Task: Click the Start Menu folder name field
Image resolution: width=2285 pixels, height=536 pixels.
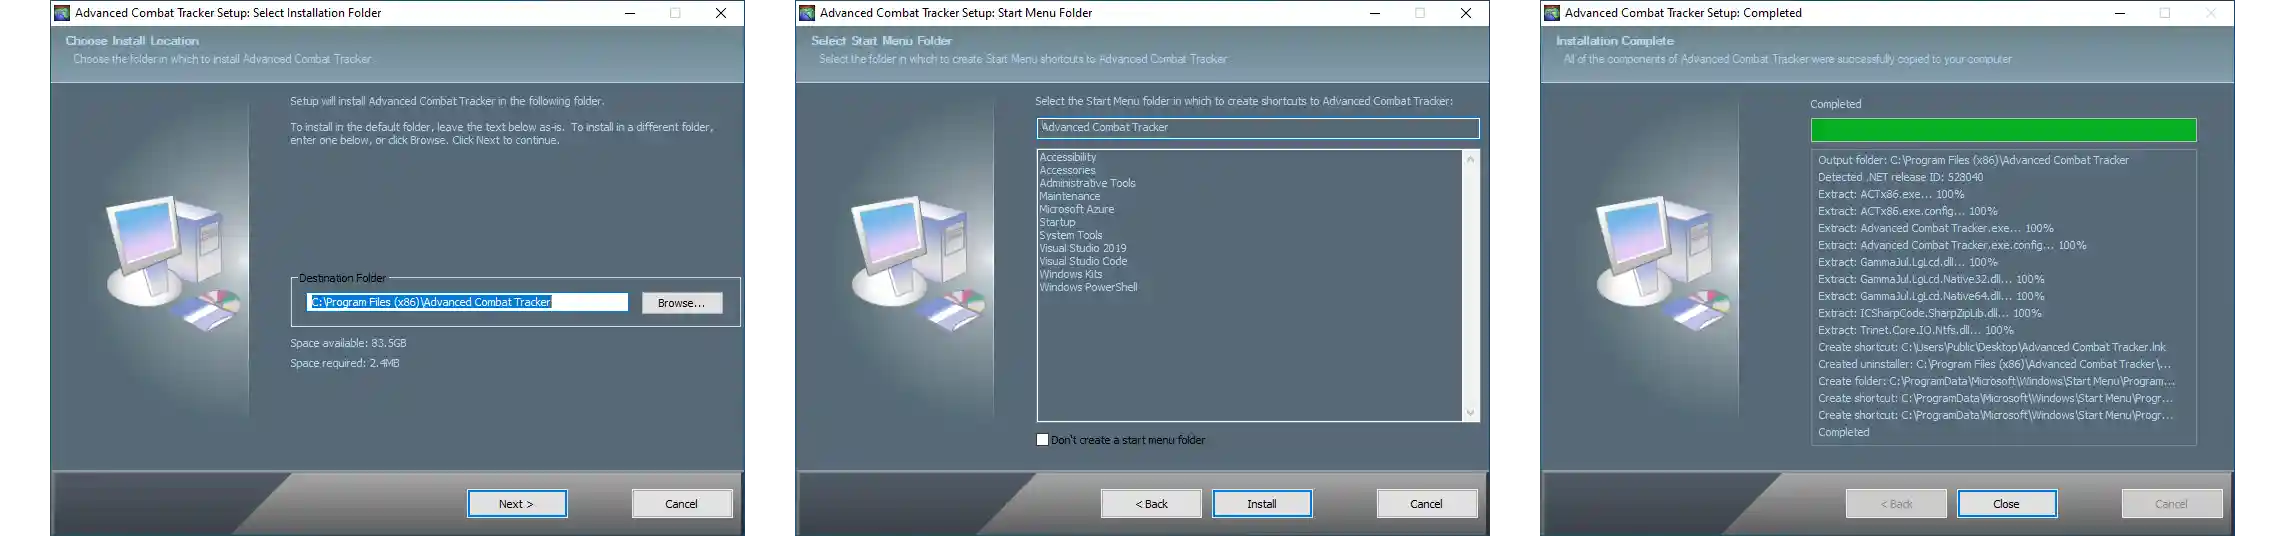Action: pos(1258,128)
